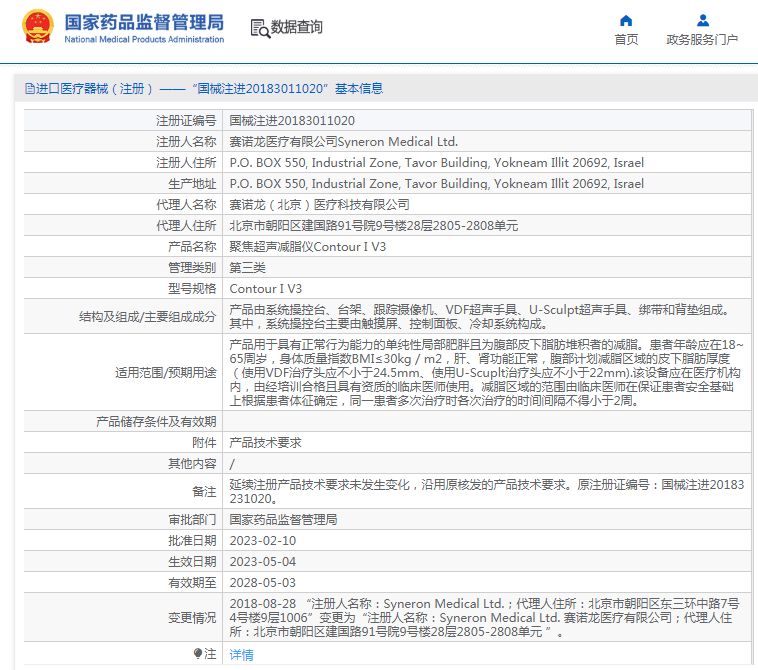Click 赛诺龙医疗有限公司Syneron Medical Ltd. value

tap(343, 142)
